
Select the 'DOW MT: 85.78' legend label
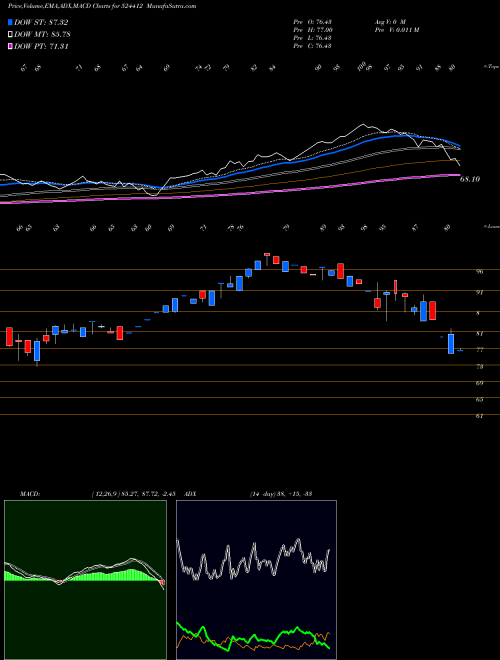point(42,35)
